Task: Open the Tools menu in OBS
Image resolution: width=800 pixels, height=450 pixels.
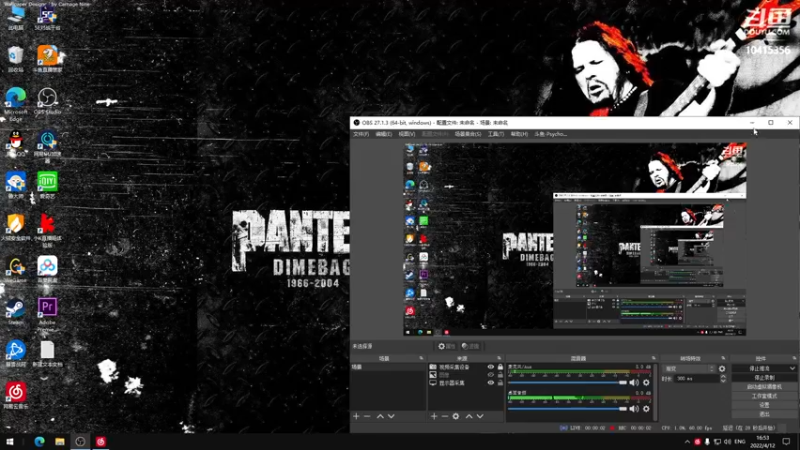Action: (x=495, y=134)
